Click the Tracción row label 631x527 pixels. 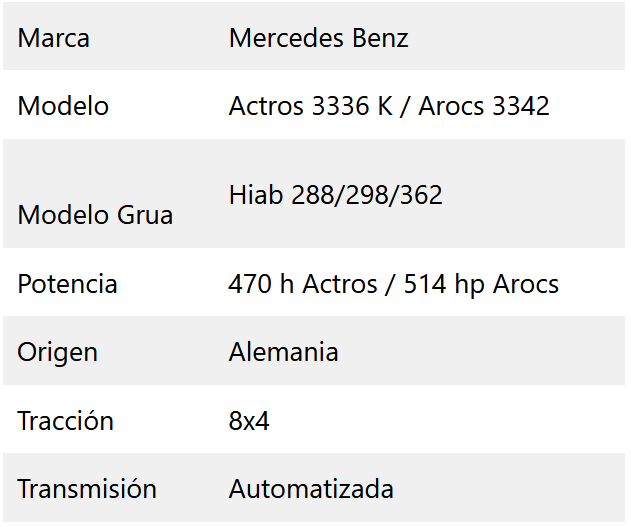[65, 421]
